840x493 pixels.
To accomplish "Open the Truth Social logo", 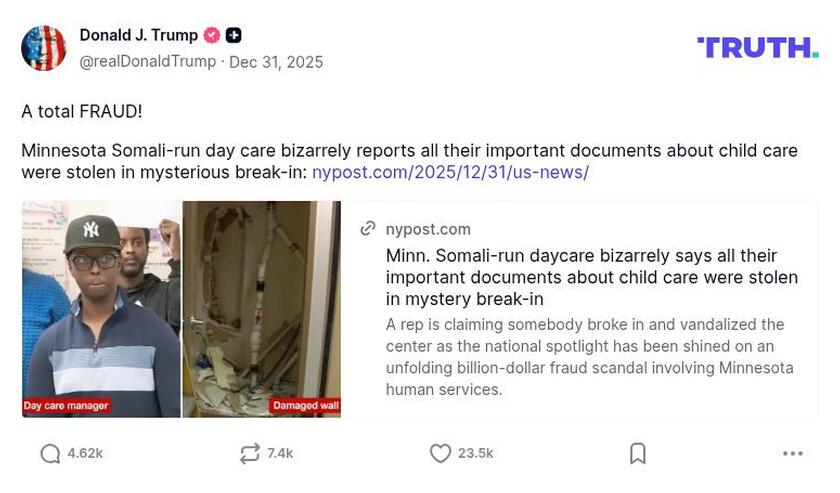I will pyautogui.click(x=757, y=47).
